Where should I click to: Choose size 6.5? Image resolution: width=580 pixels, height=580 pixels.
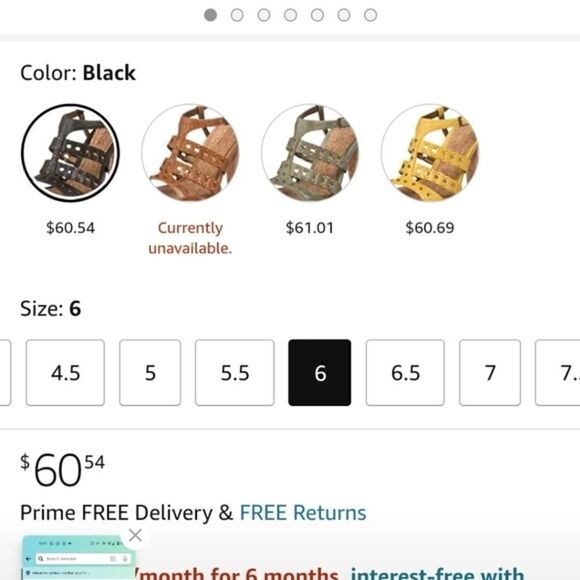pos(405,372)
